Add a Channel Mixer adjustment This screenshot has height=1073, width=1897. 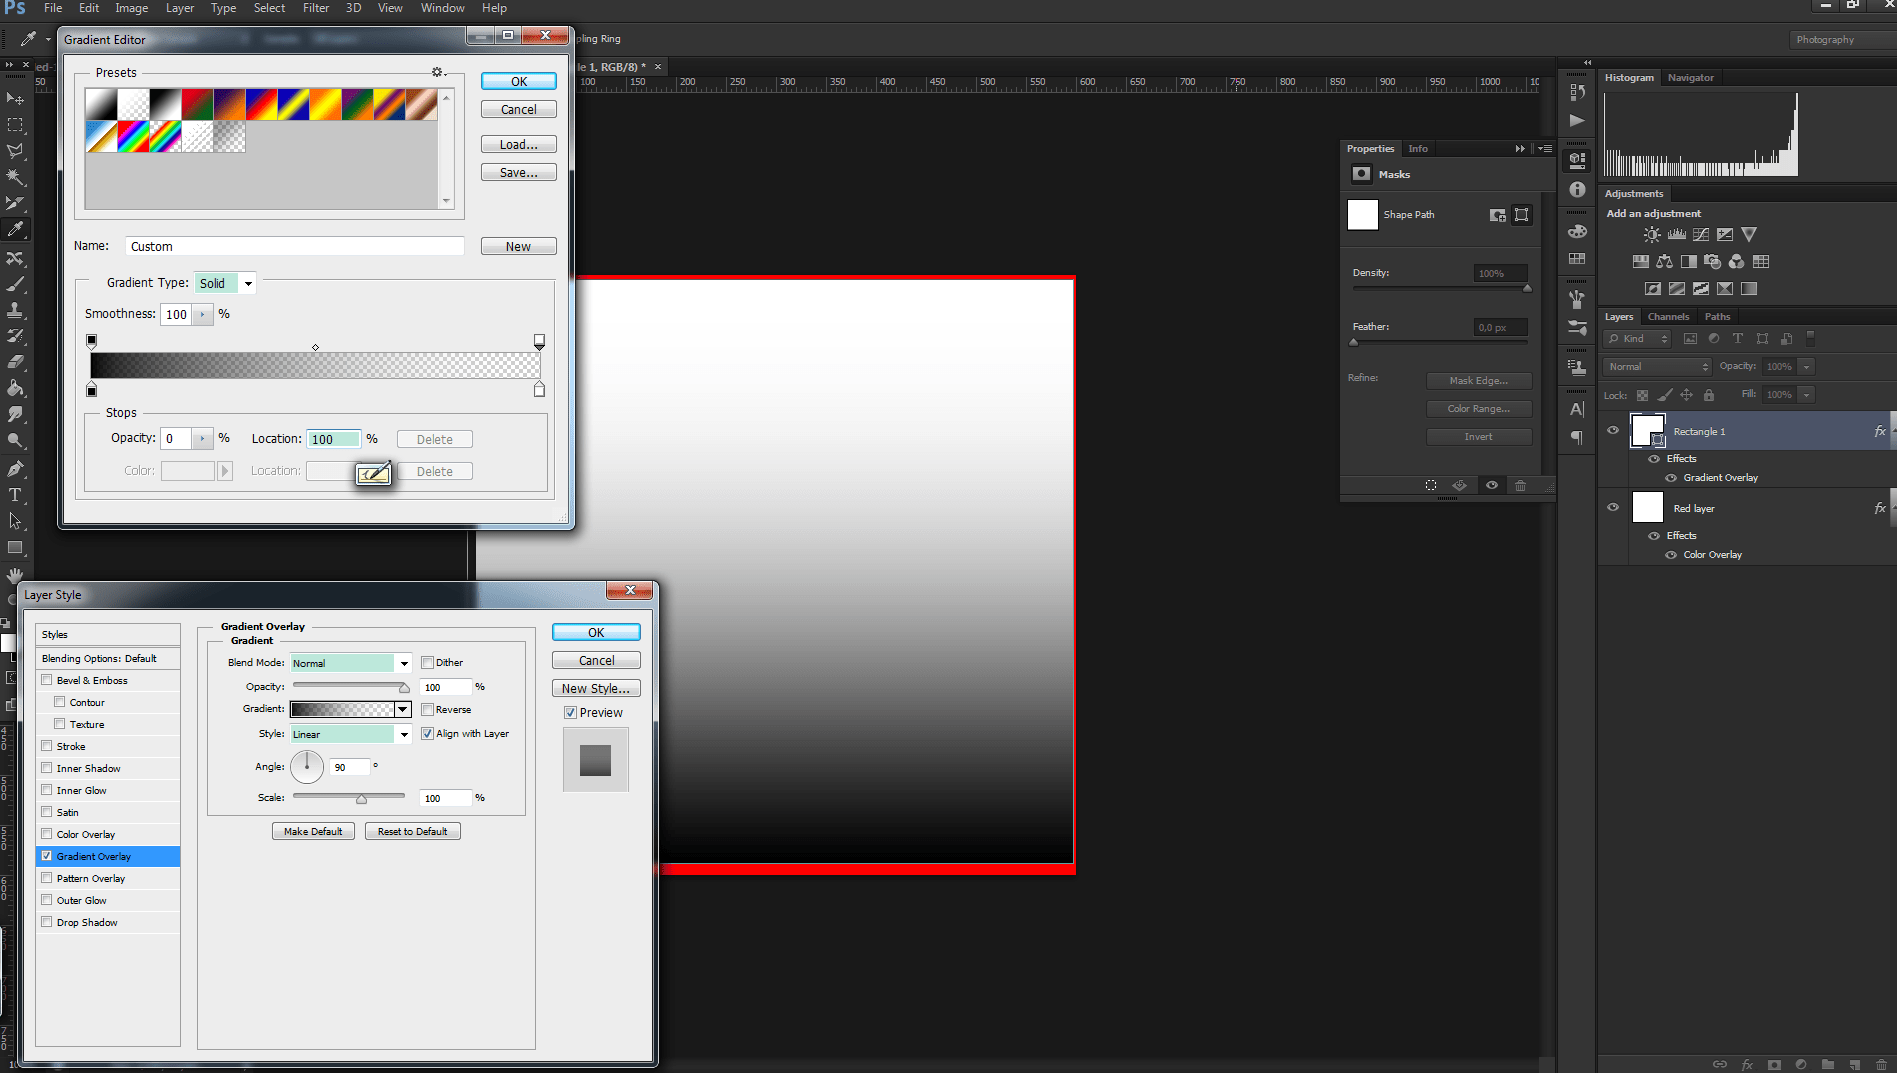pyautogui.click(x=1737, y=262)
